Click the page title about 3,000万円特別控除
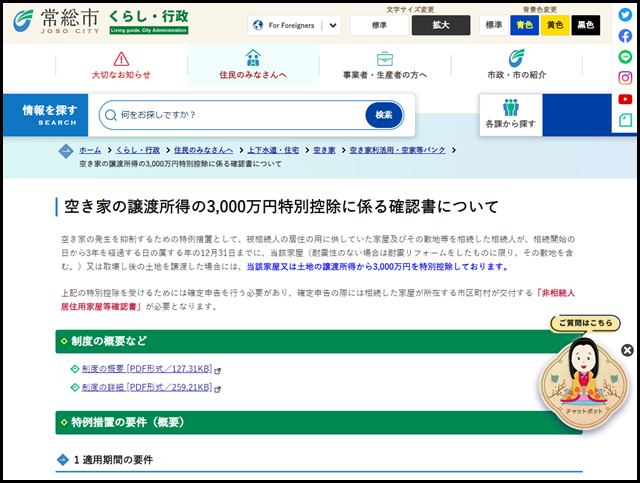 tap(281, 207)
